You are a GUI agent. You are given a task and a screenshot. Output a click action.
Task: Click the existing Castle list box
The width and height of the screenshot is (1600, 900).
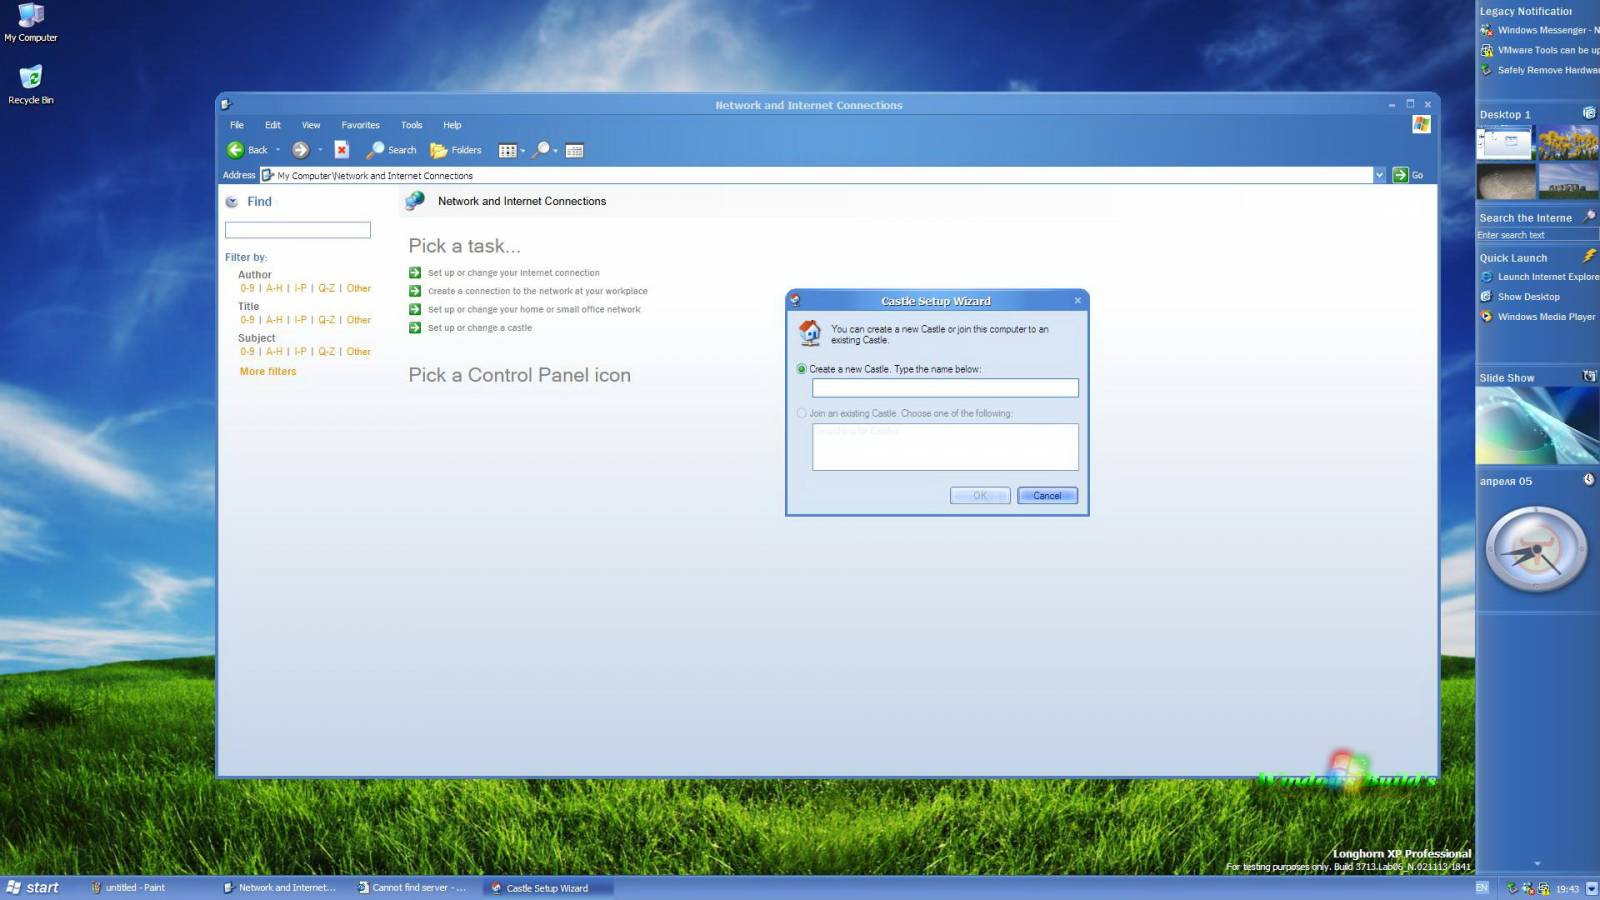(x=945, y=447)
